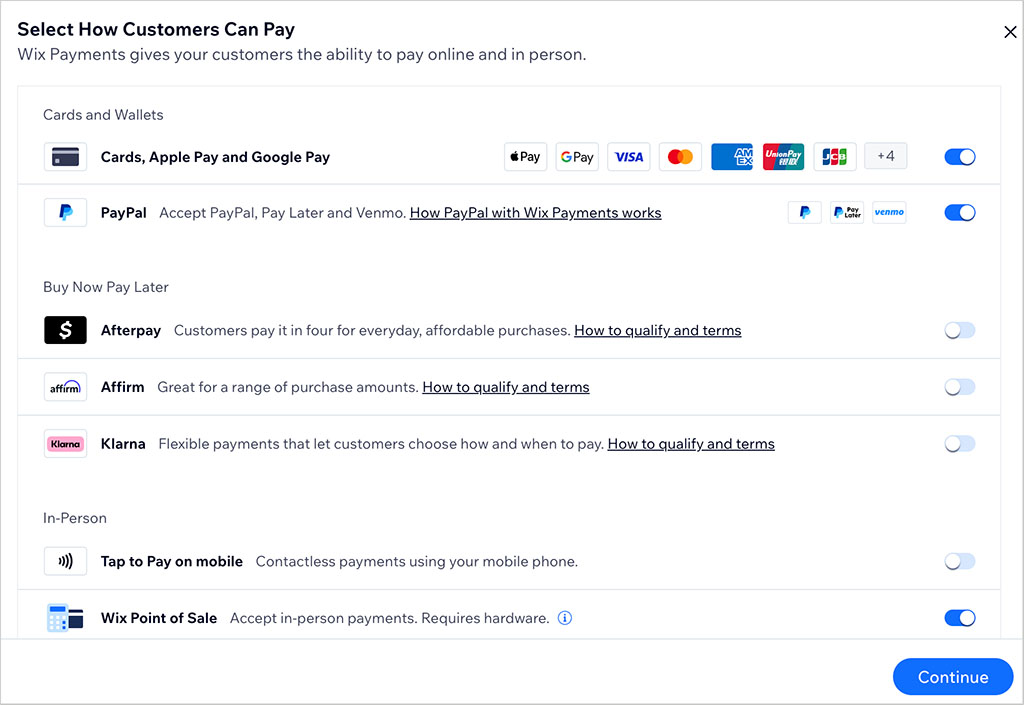Open Klarna How to qualify and terms link
The width and height of the screenshot is (1024, 705).
coord(691,444)
